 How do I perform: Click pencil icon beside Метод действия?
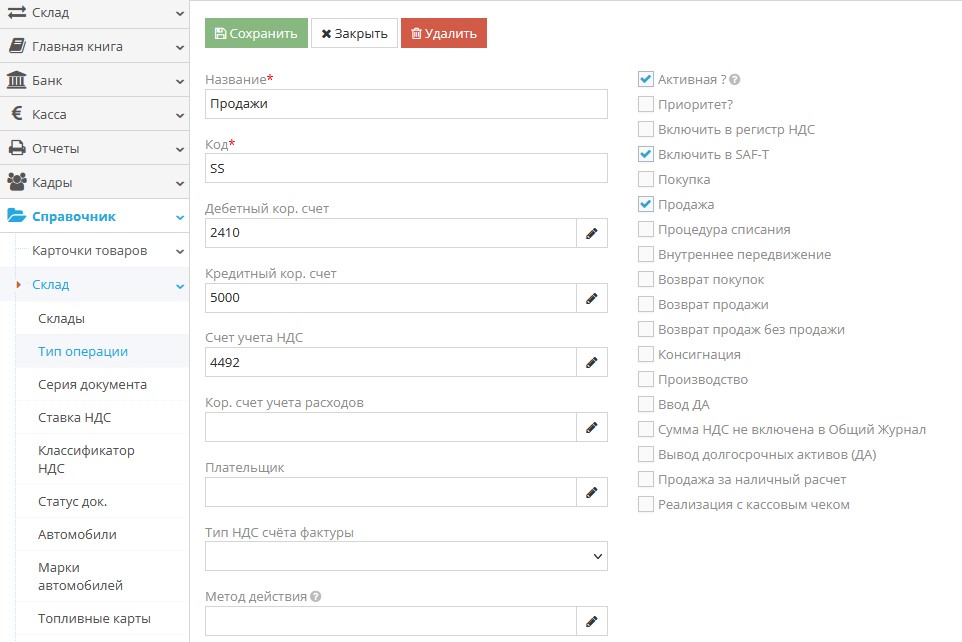pyautogui.click(x=592, y=621)
